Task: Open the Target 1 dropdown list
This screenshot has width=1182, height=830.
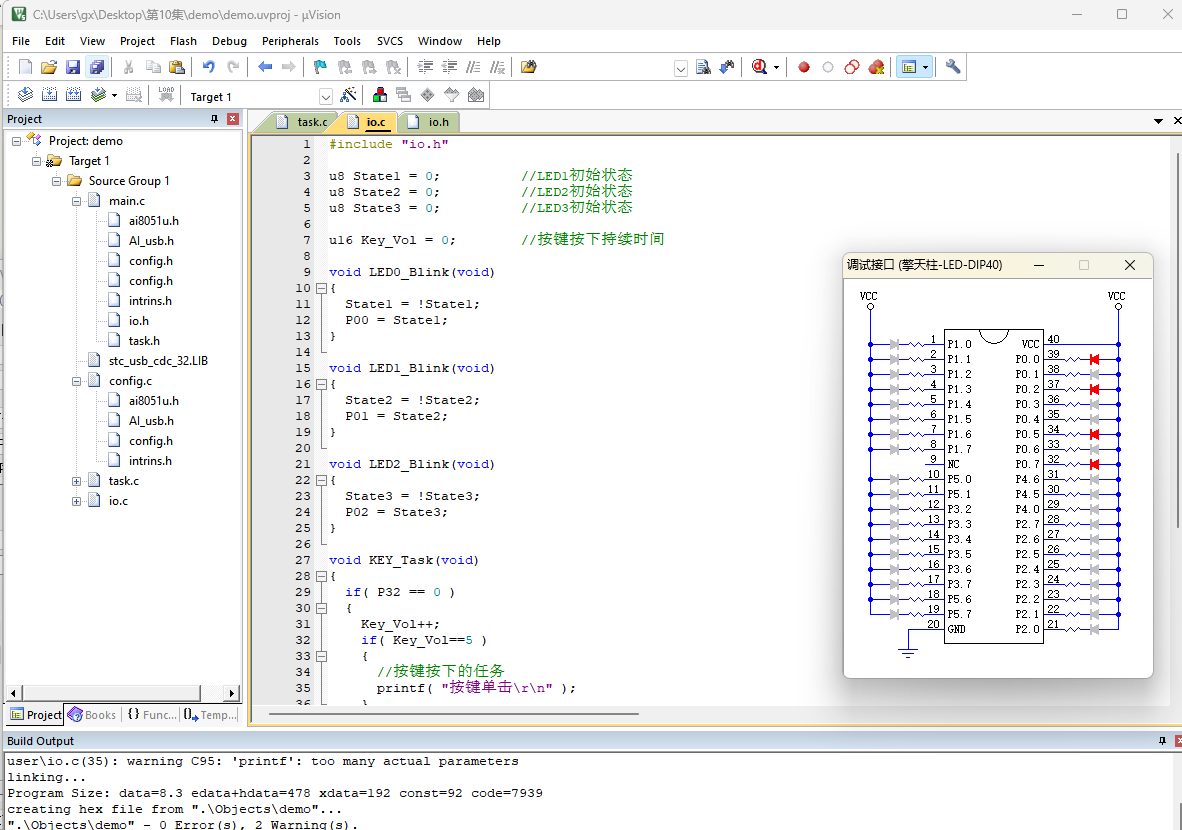Action: coord(326,96)
